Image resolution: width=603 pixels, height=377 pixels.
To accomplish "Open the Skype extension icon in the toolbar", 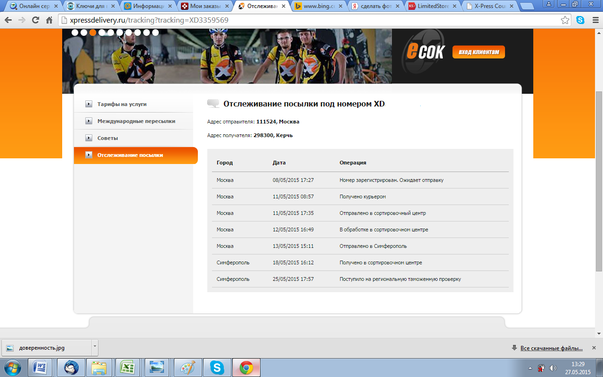I will (x=580, y=20).
